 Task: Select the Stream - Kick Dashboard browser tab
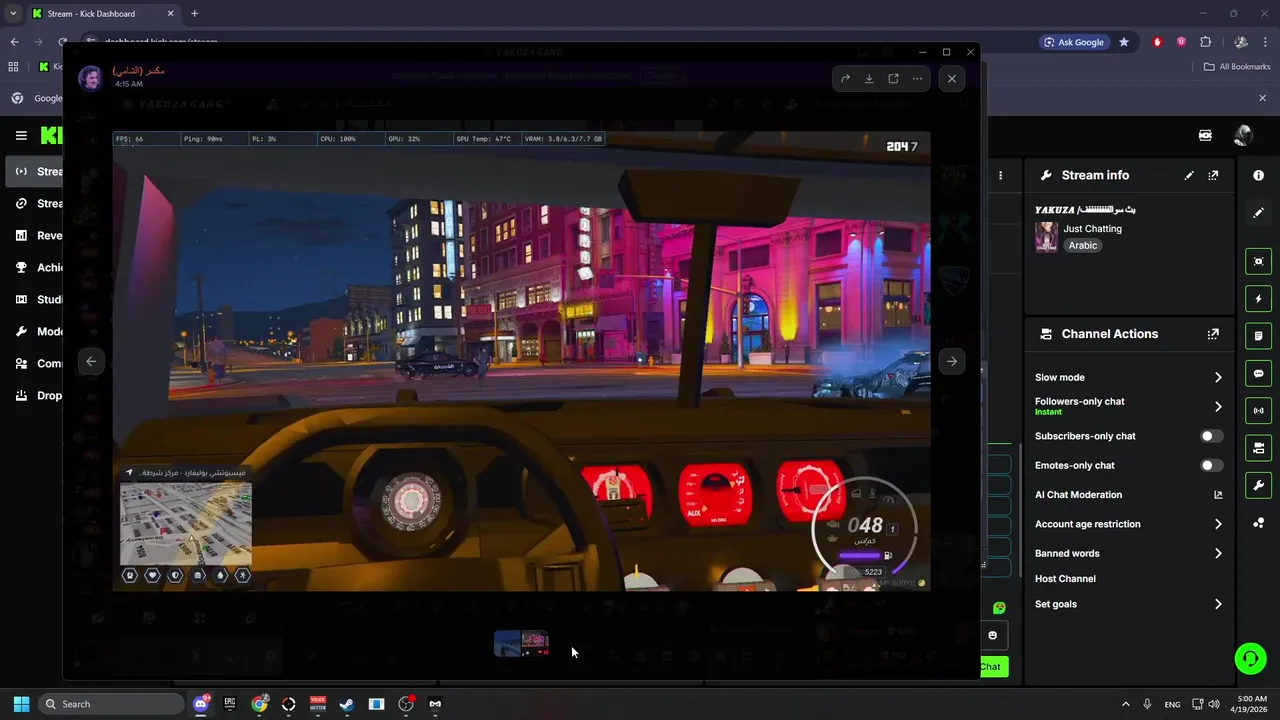(x=103, y=14)
